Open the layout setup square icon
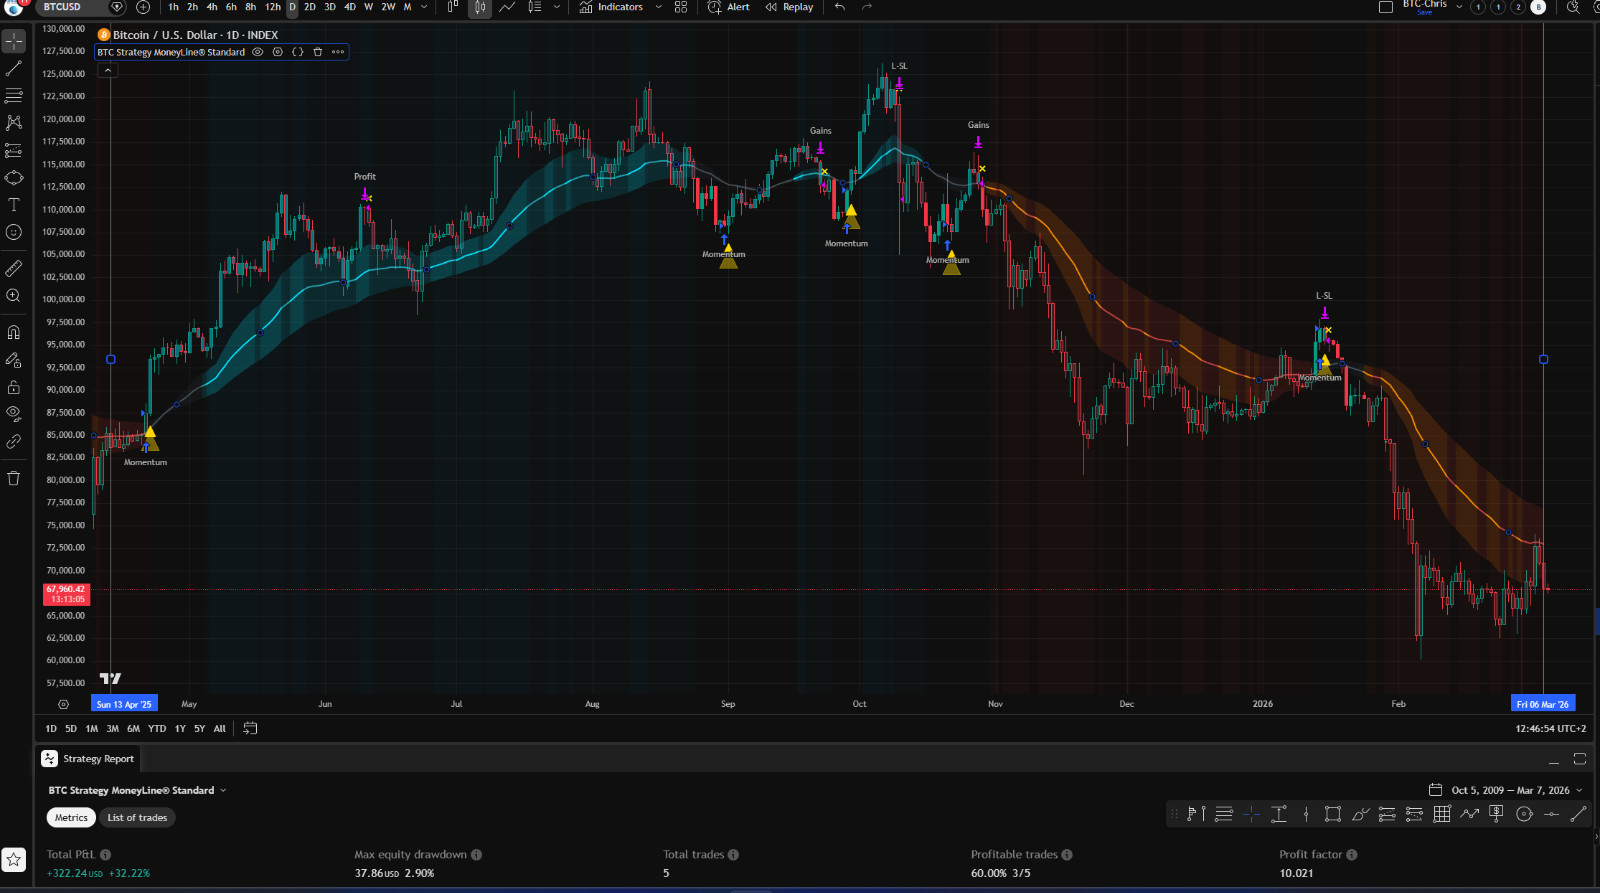The height and width of the screenshot is (893, 1600). 1386,7
